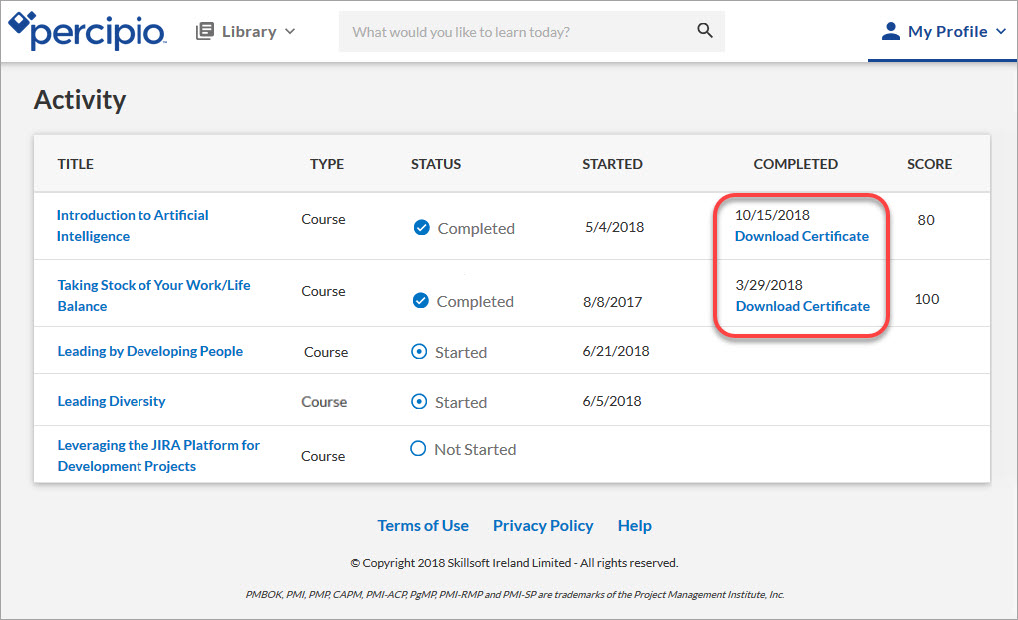Download certificate for Taking Stock of Work/Life Balance

coord(802,307)
